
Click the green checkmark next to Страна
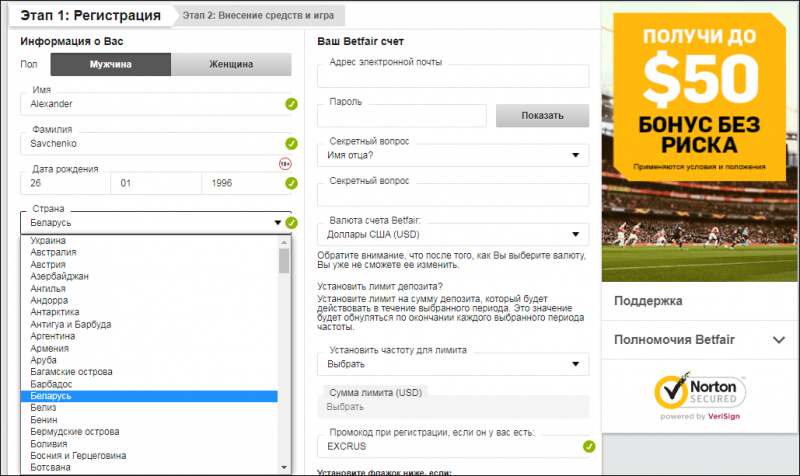click(x=291, y=223)
